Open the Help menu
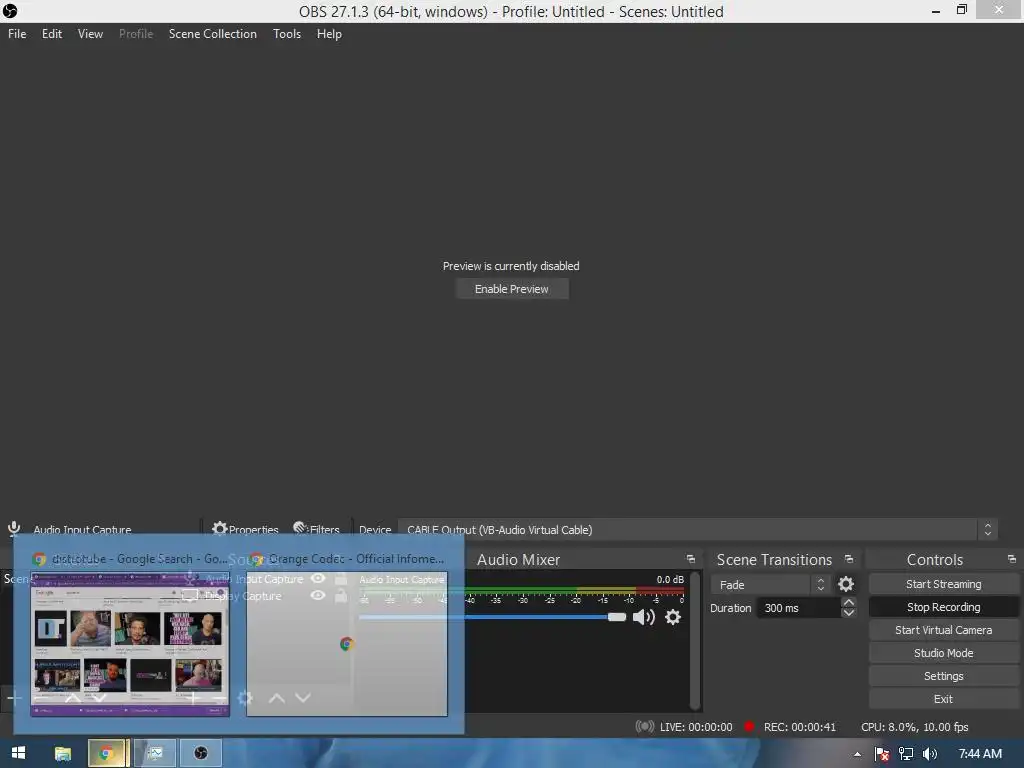The image size is (1024, 768). click(x=329, y=34)
